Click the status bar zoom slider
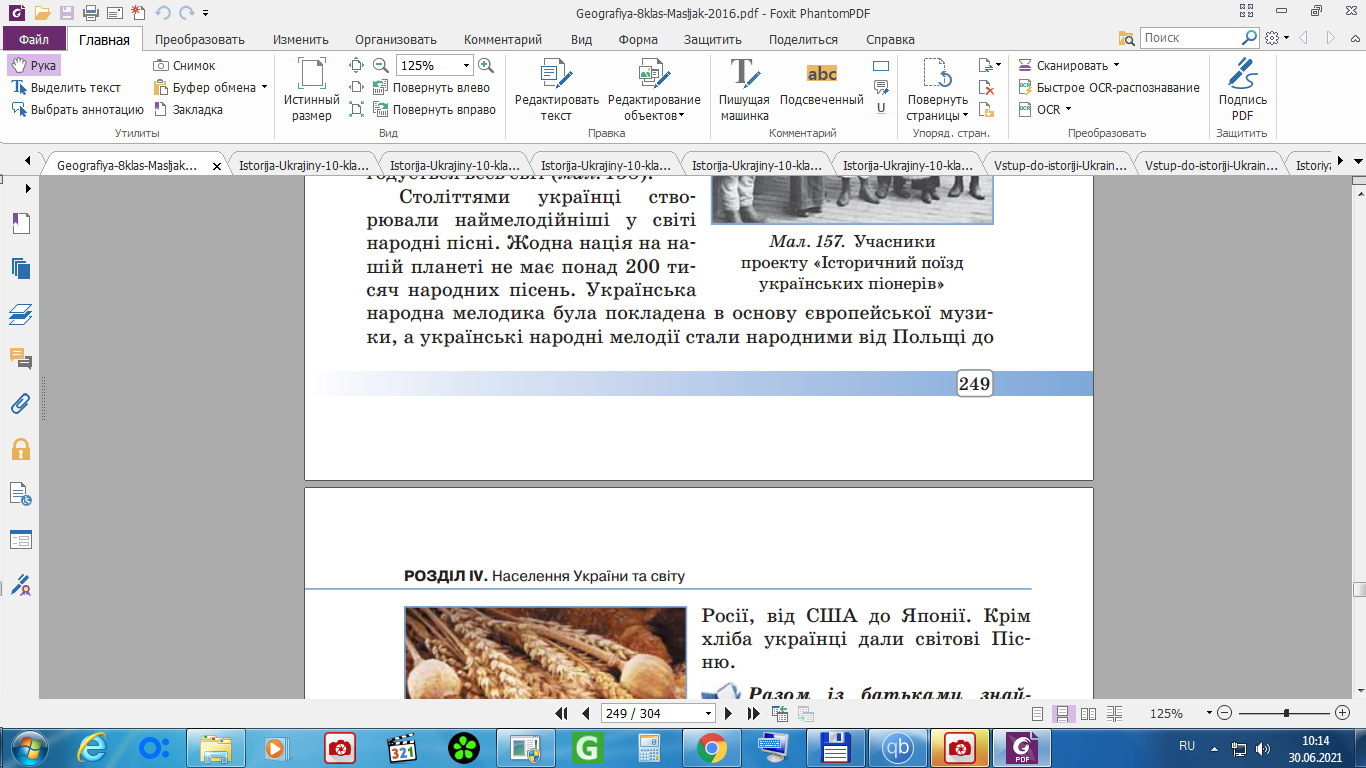 click(x=1286, y=714)
